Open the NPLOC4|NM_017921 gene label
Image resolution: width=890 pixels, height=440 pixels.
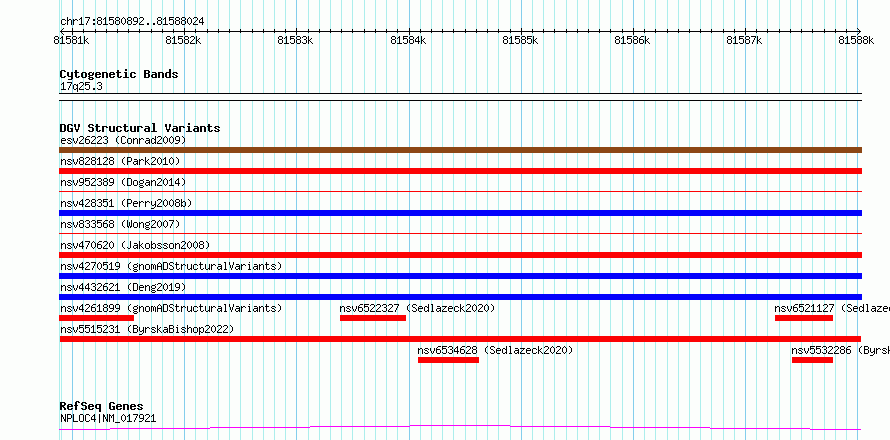pos(108,419)
